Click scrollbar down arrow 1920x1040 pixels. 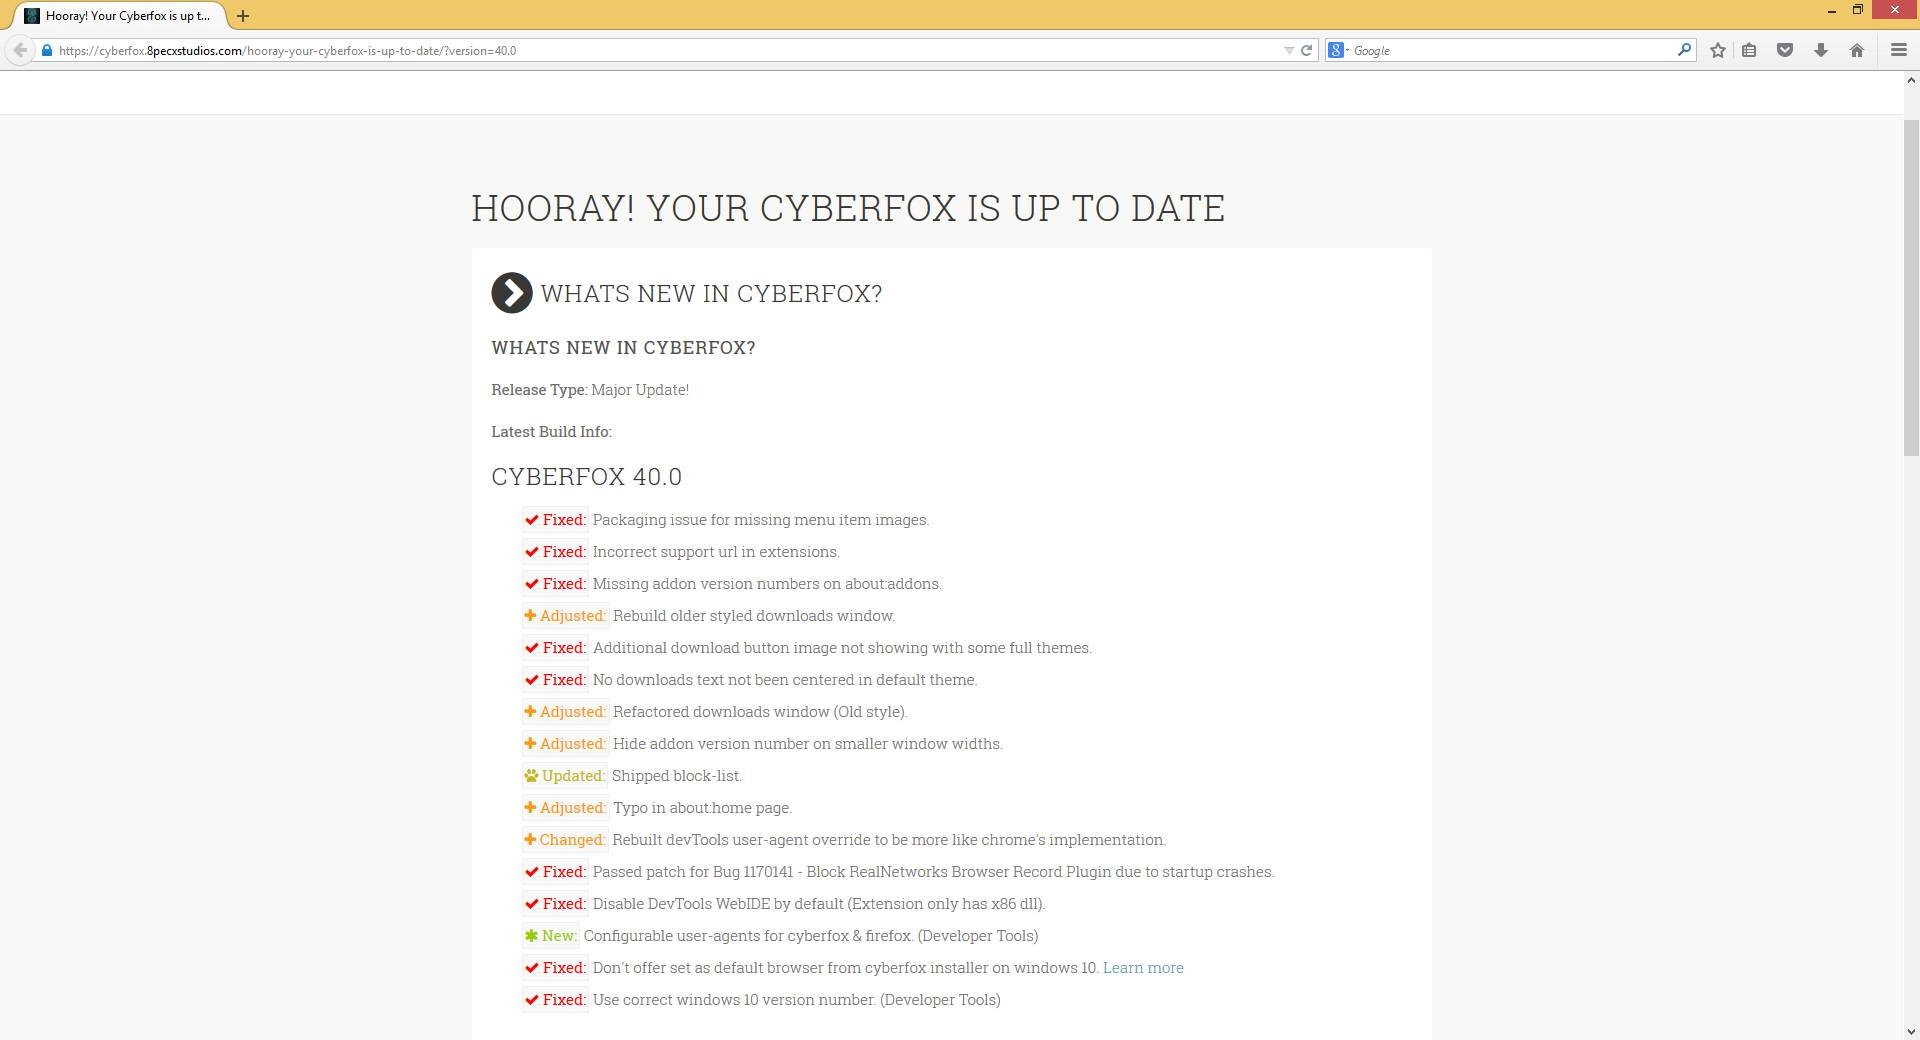click(x=1911, y=1031)
